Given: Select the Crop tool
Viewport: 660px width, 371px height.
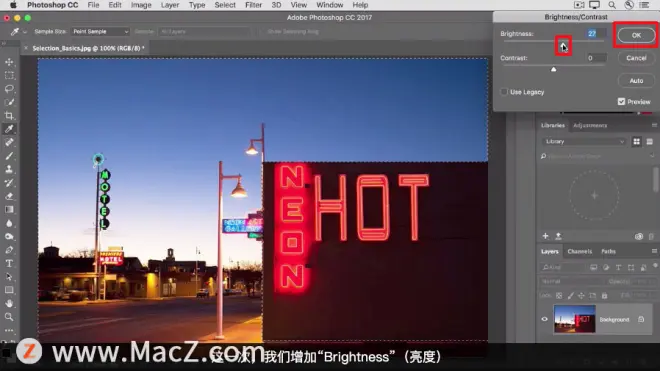Looking at the screenshot, I should (9, 116).
